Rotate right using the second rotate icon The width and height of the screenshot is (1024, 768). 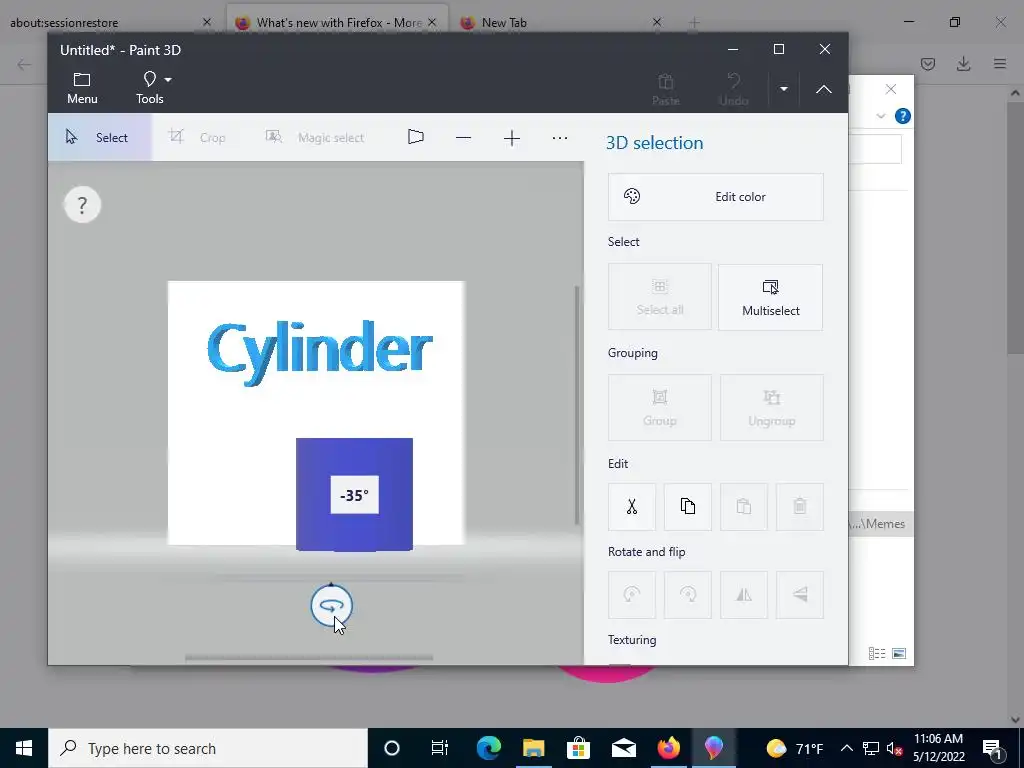688,595
